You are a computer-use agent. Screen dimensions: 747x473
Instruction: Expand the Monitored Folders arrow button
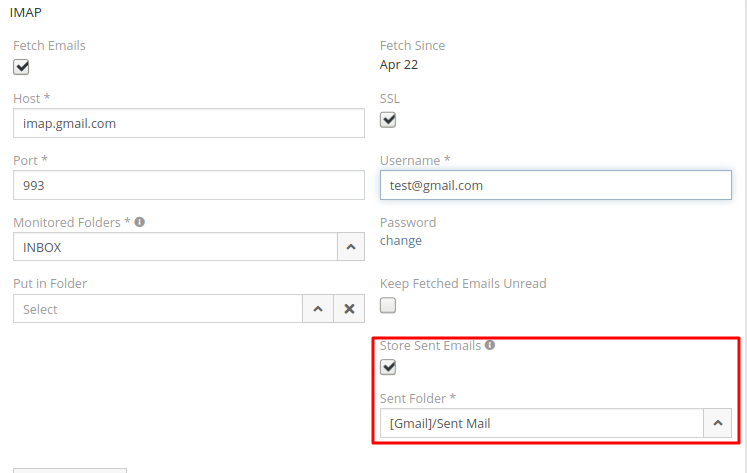tap(349, 247)
